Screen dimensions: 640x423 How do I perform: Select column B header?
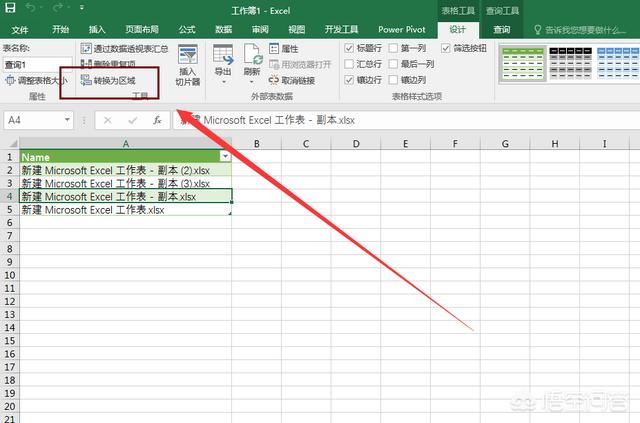click(x=257, y=143)
